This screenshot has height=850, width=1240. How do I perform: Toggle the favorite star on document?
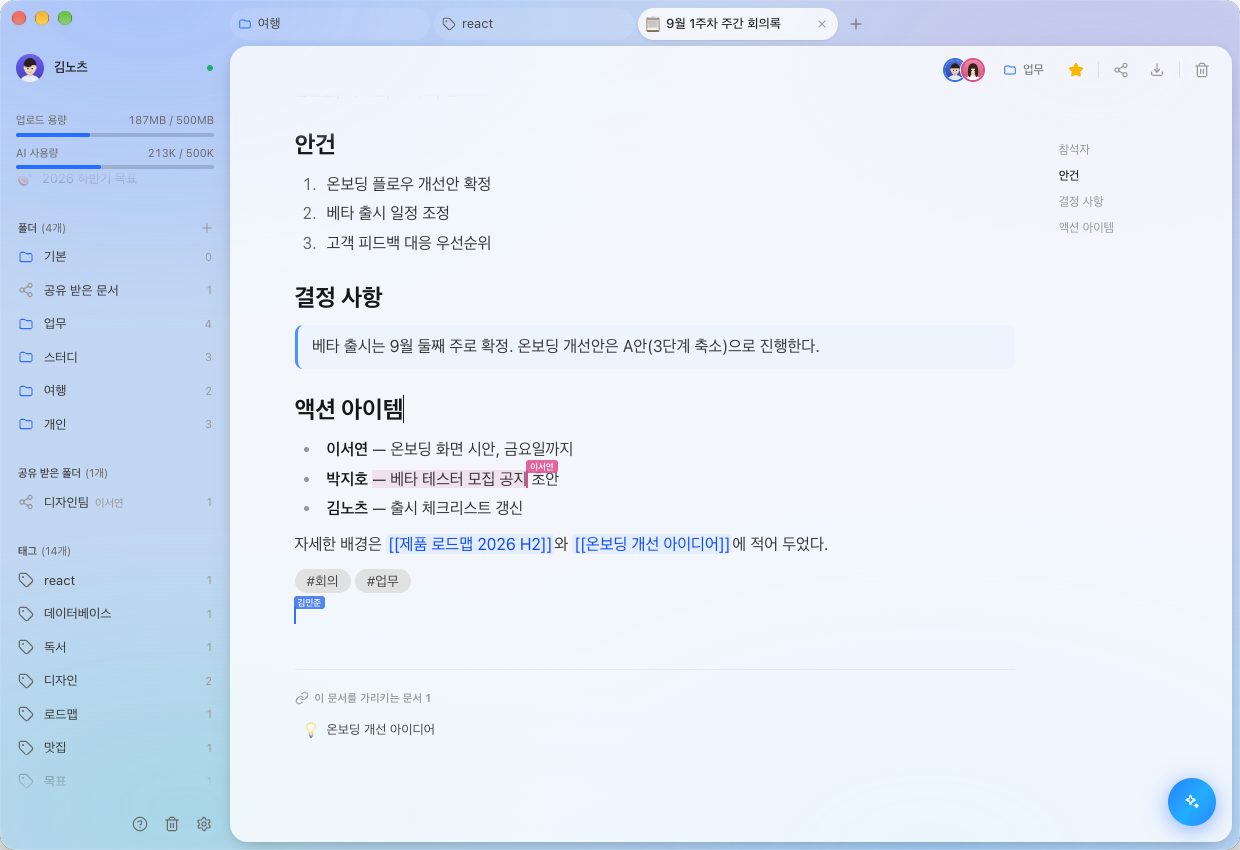(1076, 70)
